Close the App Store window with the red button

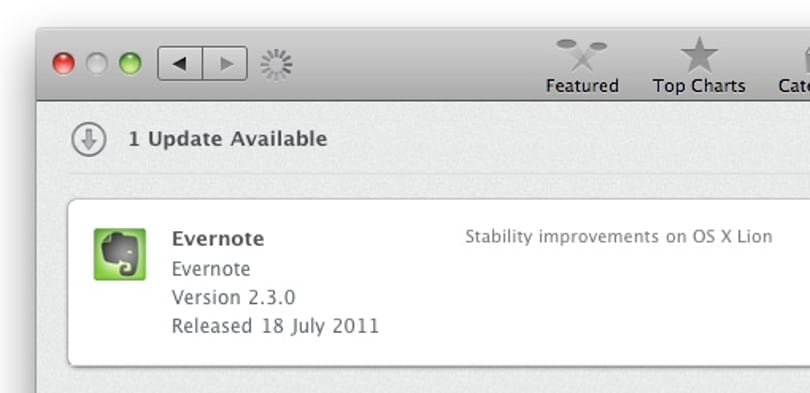64,64
